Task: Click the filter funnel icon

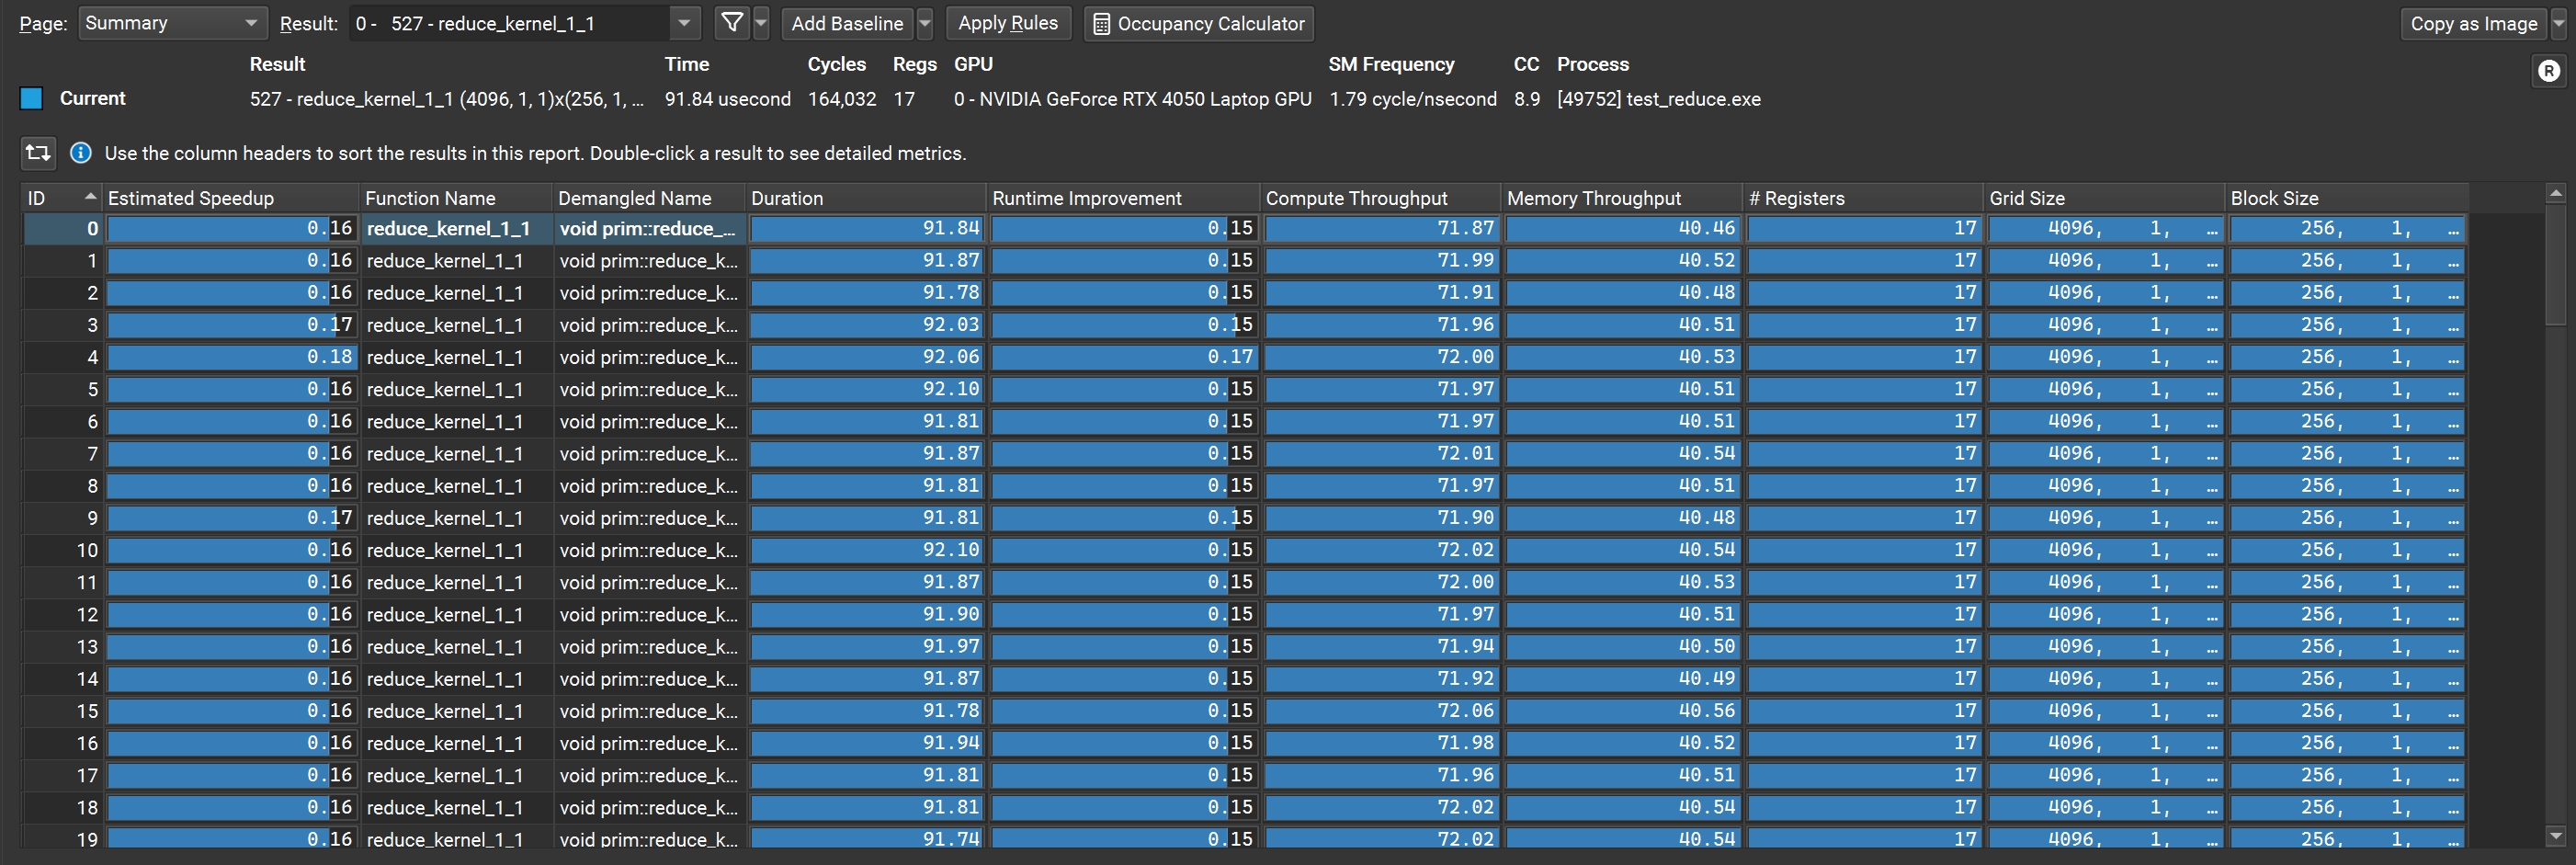Action: click(732, 23)
